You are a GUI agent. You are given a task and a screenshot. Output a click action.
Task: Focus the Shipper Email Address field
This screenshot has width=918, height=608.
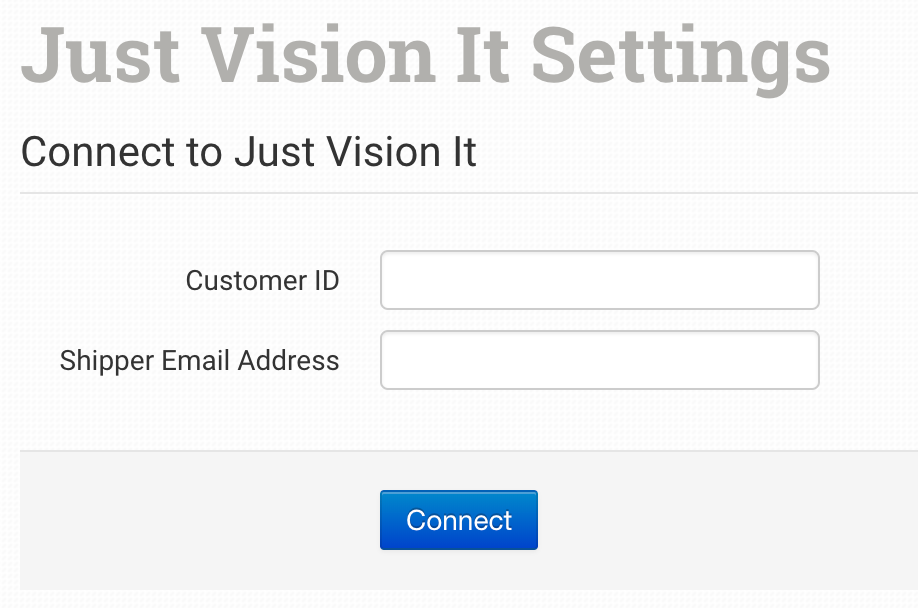click(x=599, y=360)
